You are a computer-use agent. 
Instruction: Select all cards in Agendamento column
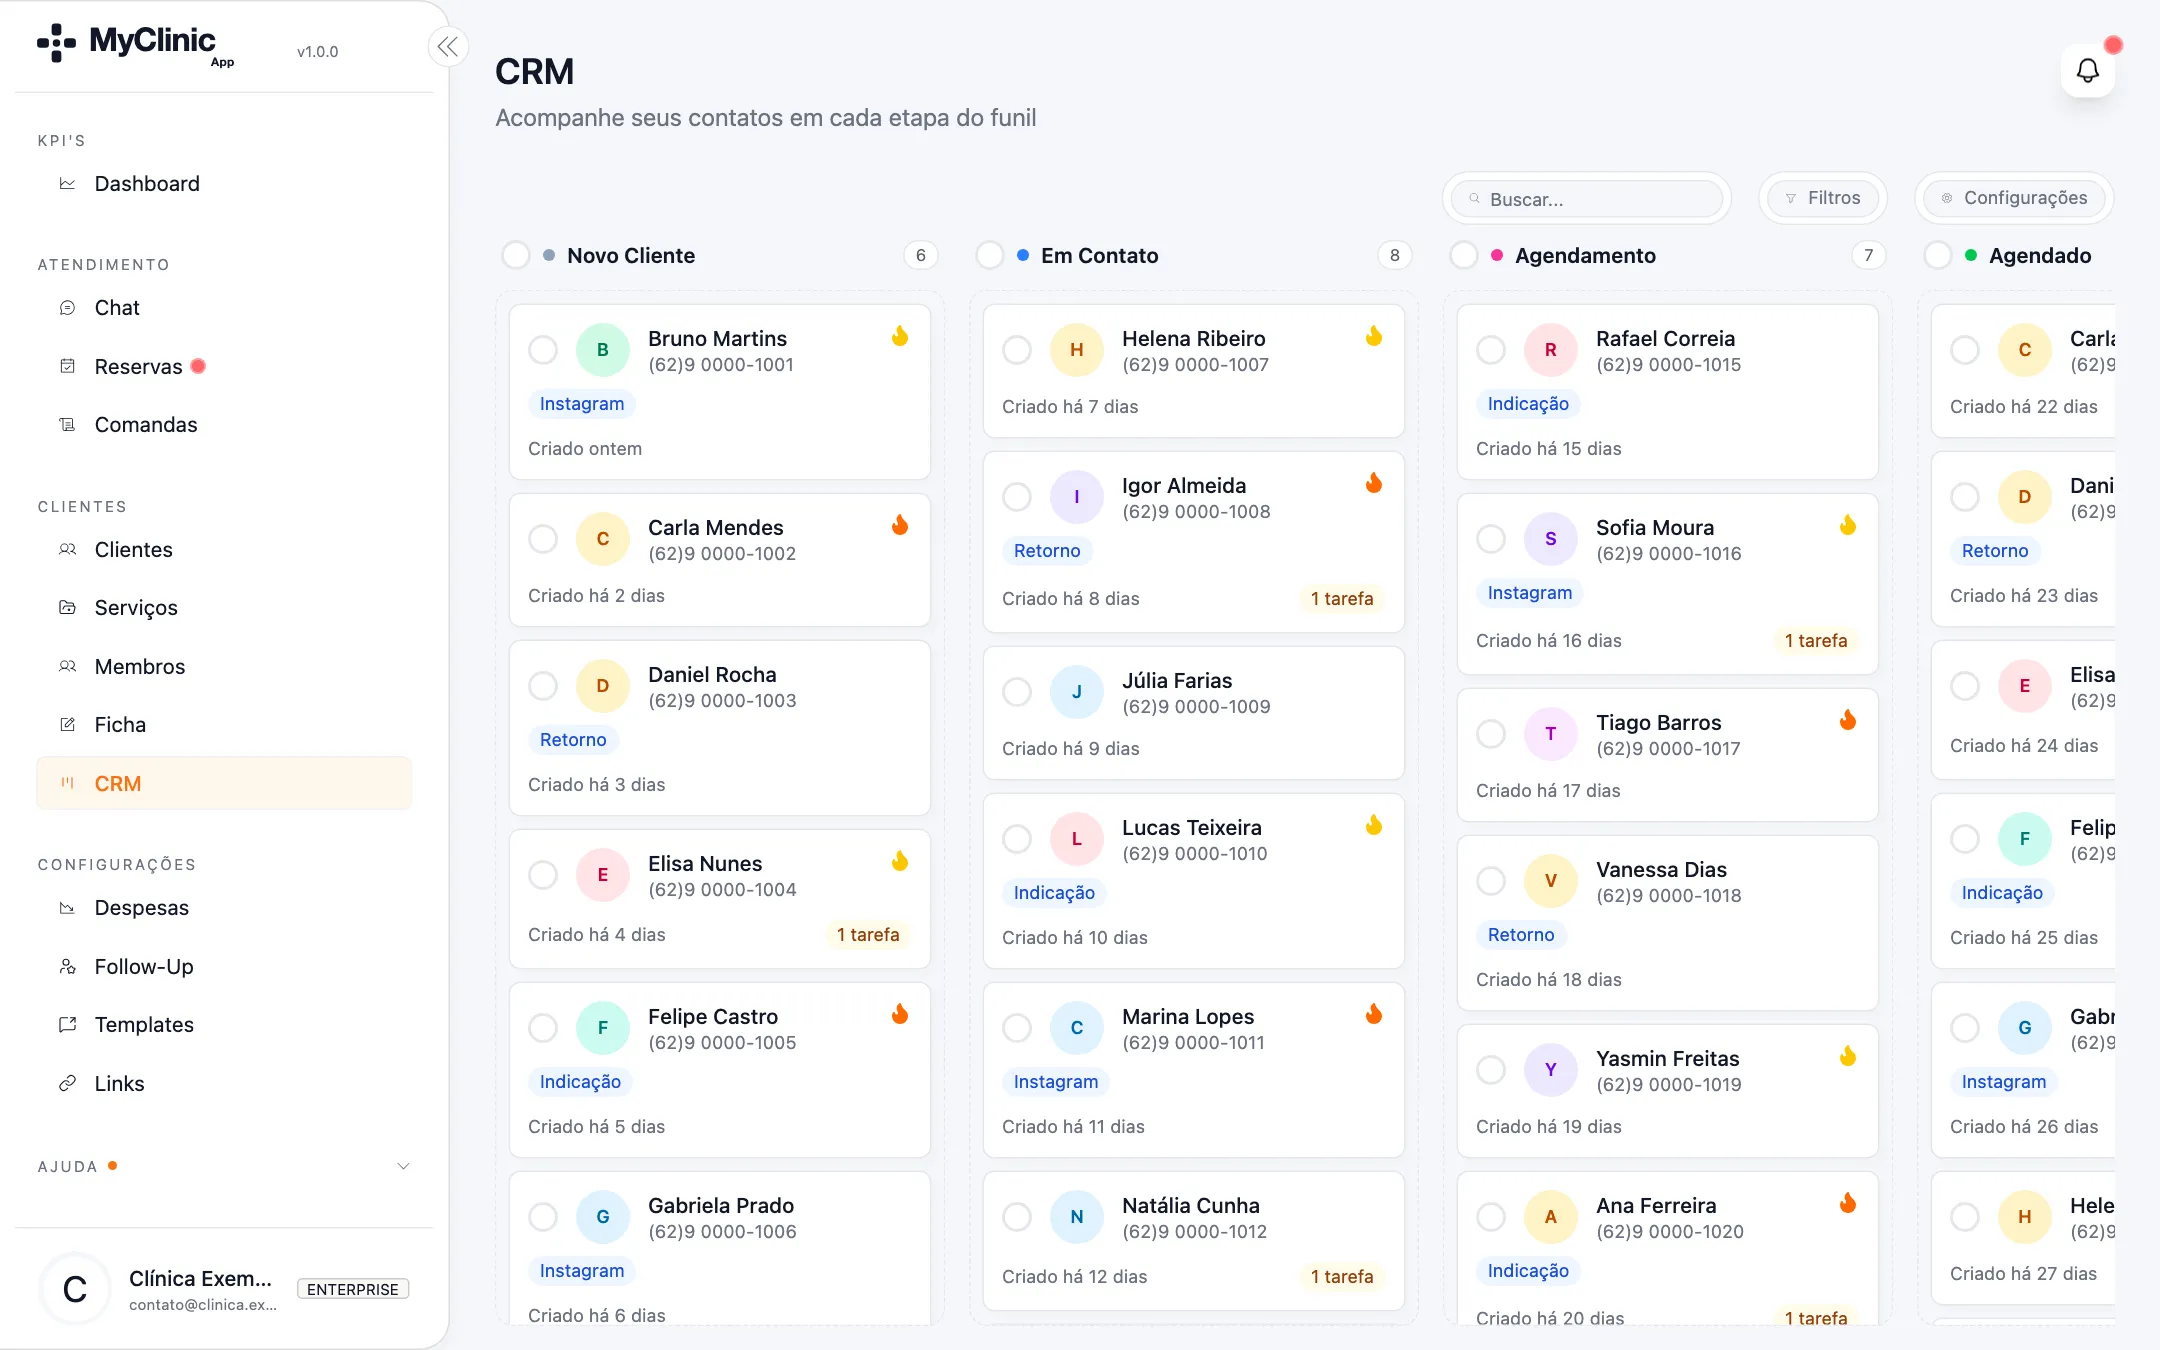click(x=1464, y=255)
